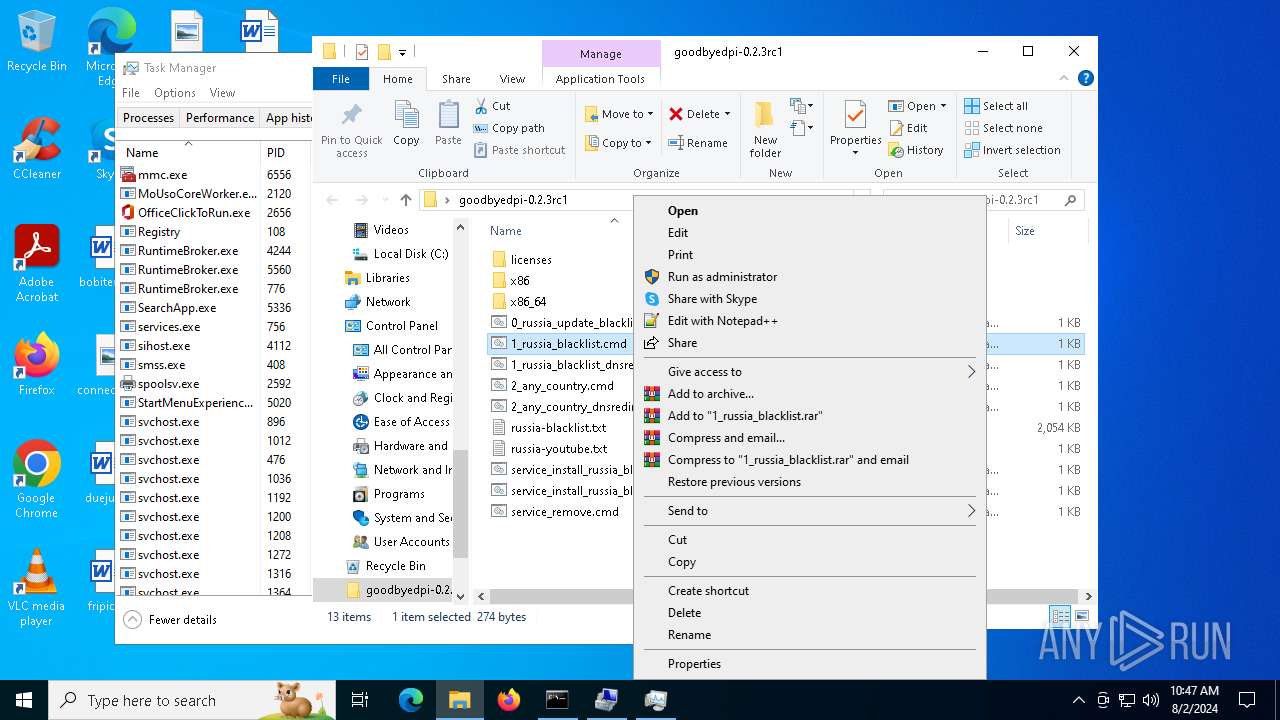This screenshot has width=1280, height=720.
Task: Click the History button in ribbon
Action: [x=916, y=150]
